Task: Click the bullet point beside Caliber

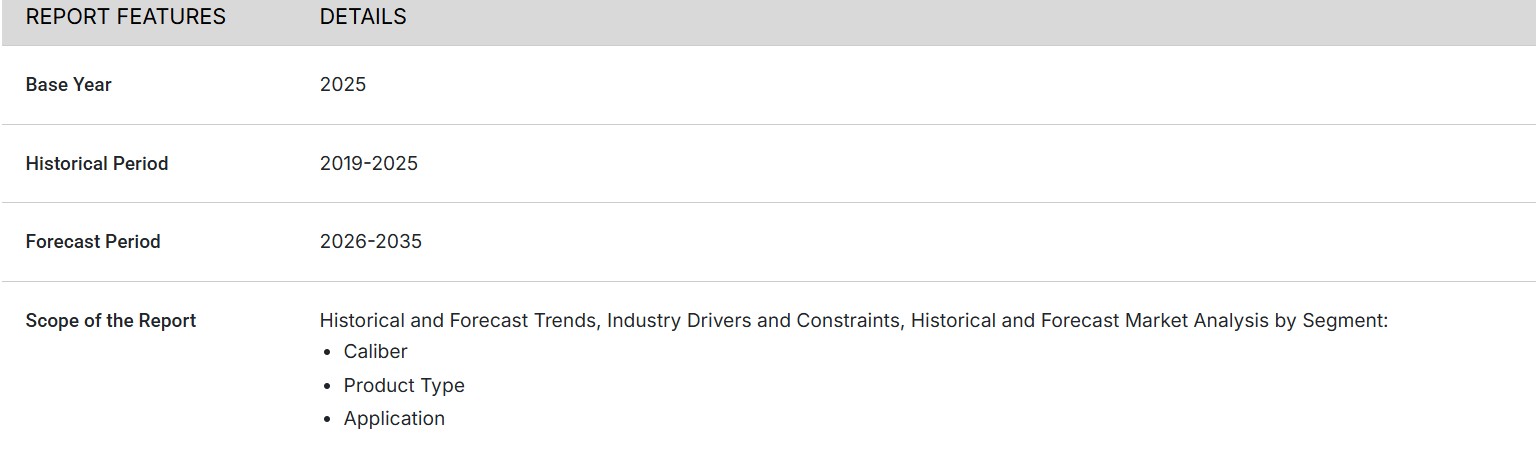Action: (327, 353)
